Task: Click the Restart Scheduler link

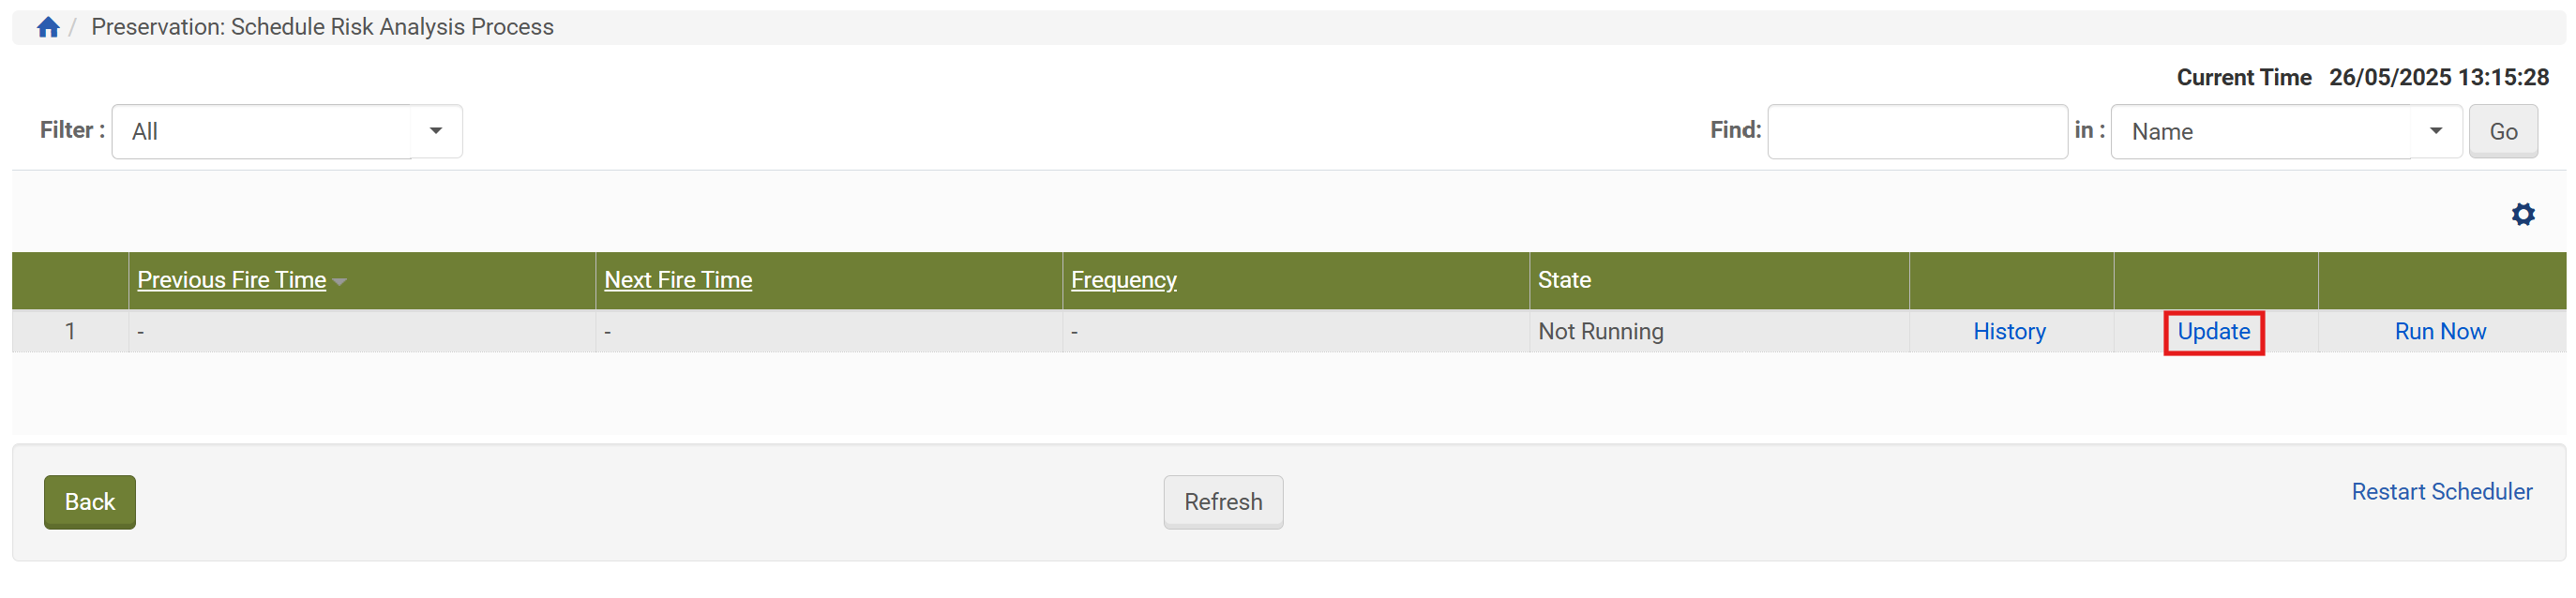Action: click(2441, 491)
